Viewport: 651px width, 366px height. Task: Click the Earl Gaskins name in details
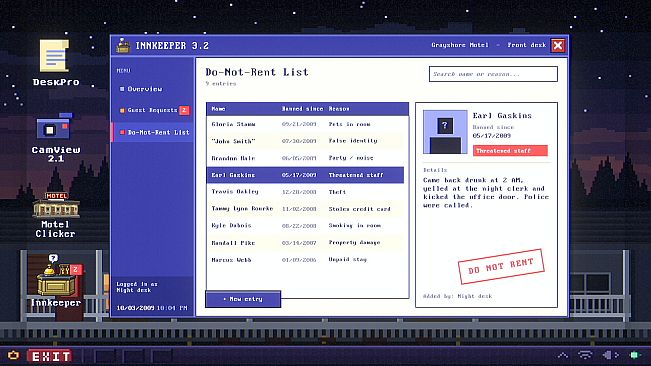502,116
